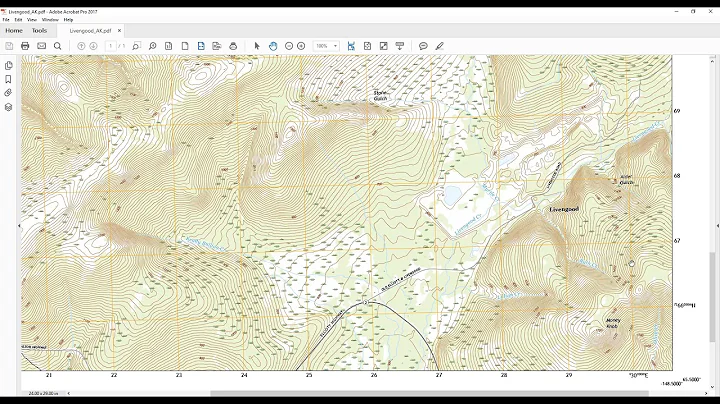Click the fit one full page icon
The width and height of the screenshot is (720, 404).
[x=367, y=46]
